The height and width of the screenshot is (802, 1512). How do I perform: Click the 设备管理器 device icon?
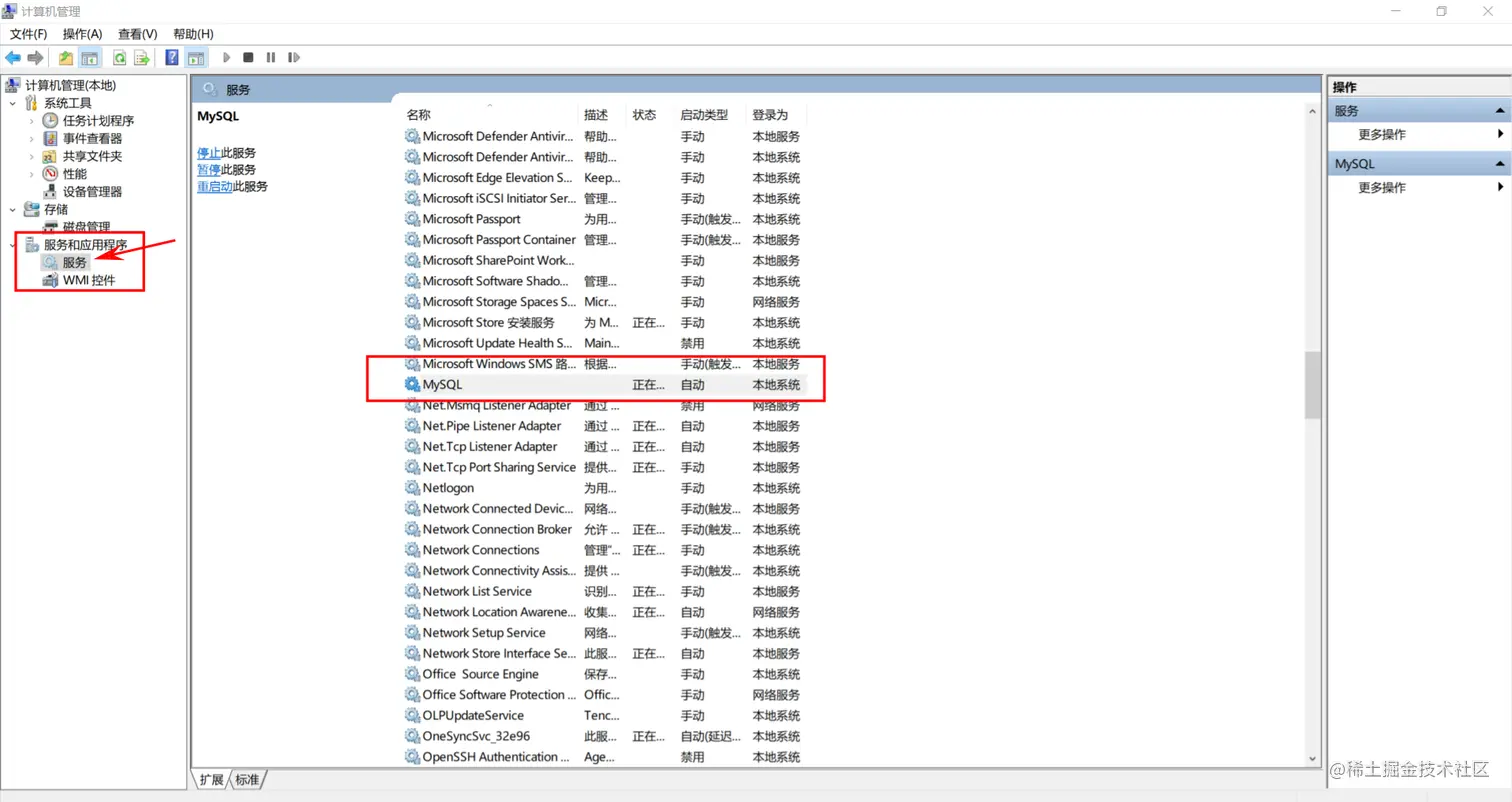click(50, 192)
